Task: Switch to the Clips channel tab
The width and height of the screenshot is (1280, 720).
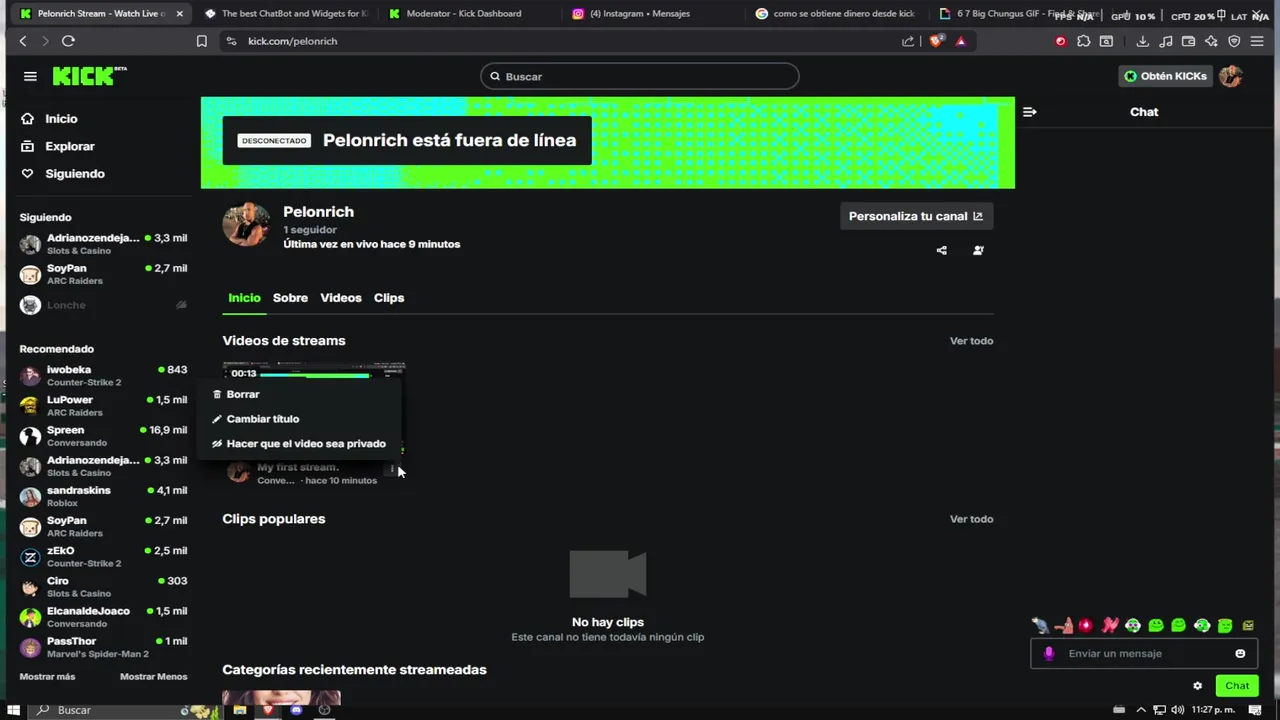Action: [x=389, y=298]
